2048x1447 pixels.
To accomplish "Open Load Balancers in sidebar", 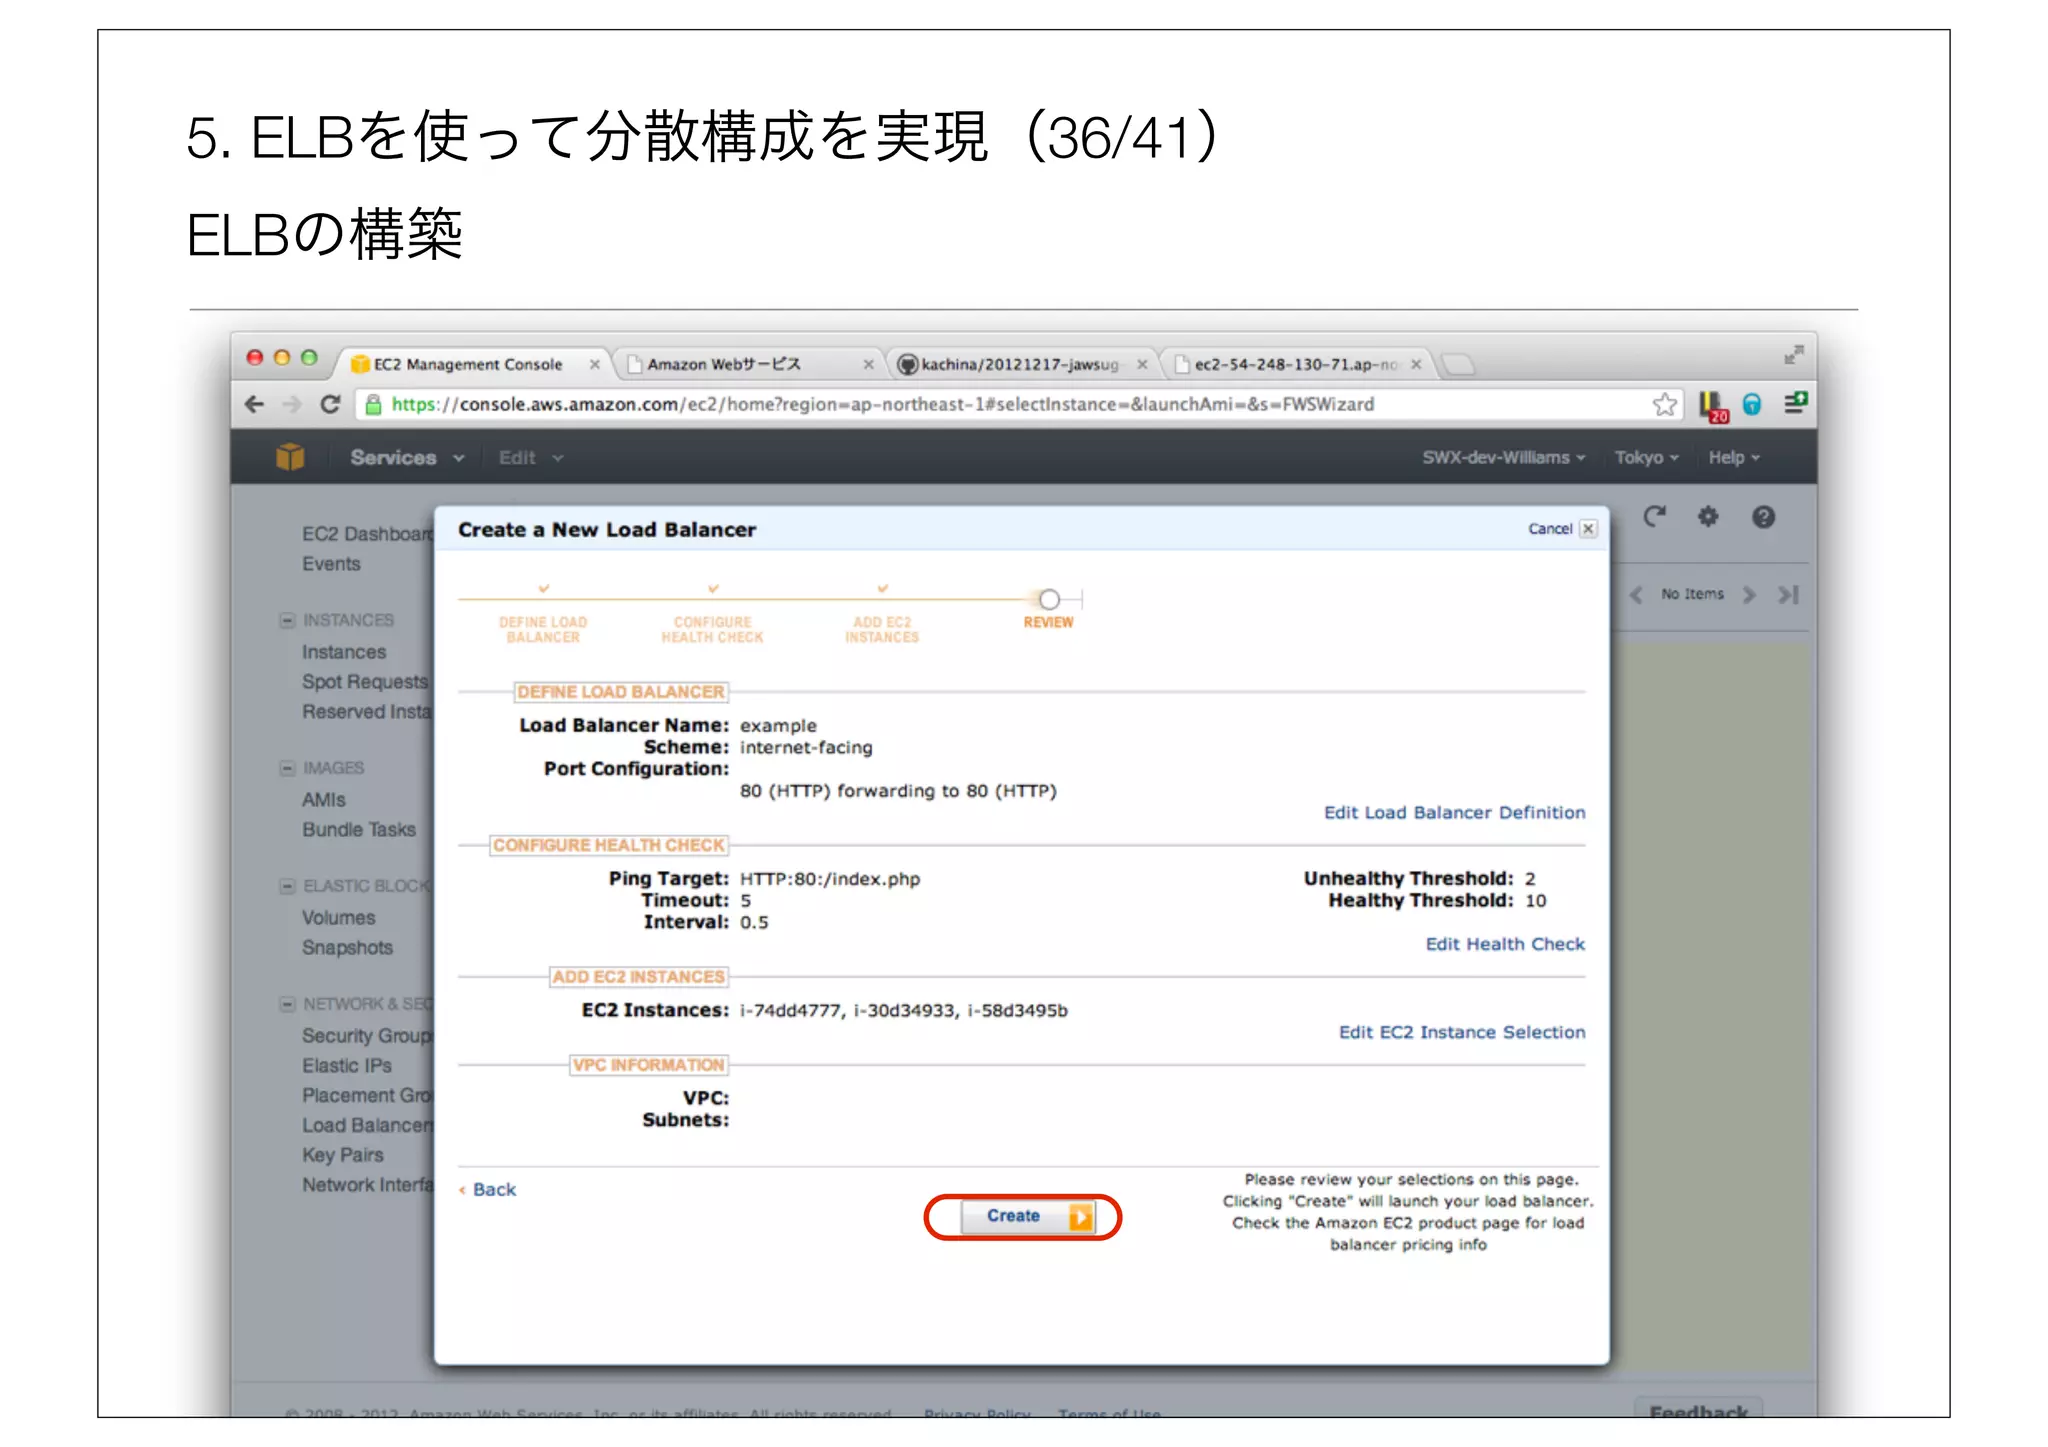I will pos(367,1126).
